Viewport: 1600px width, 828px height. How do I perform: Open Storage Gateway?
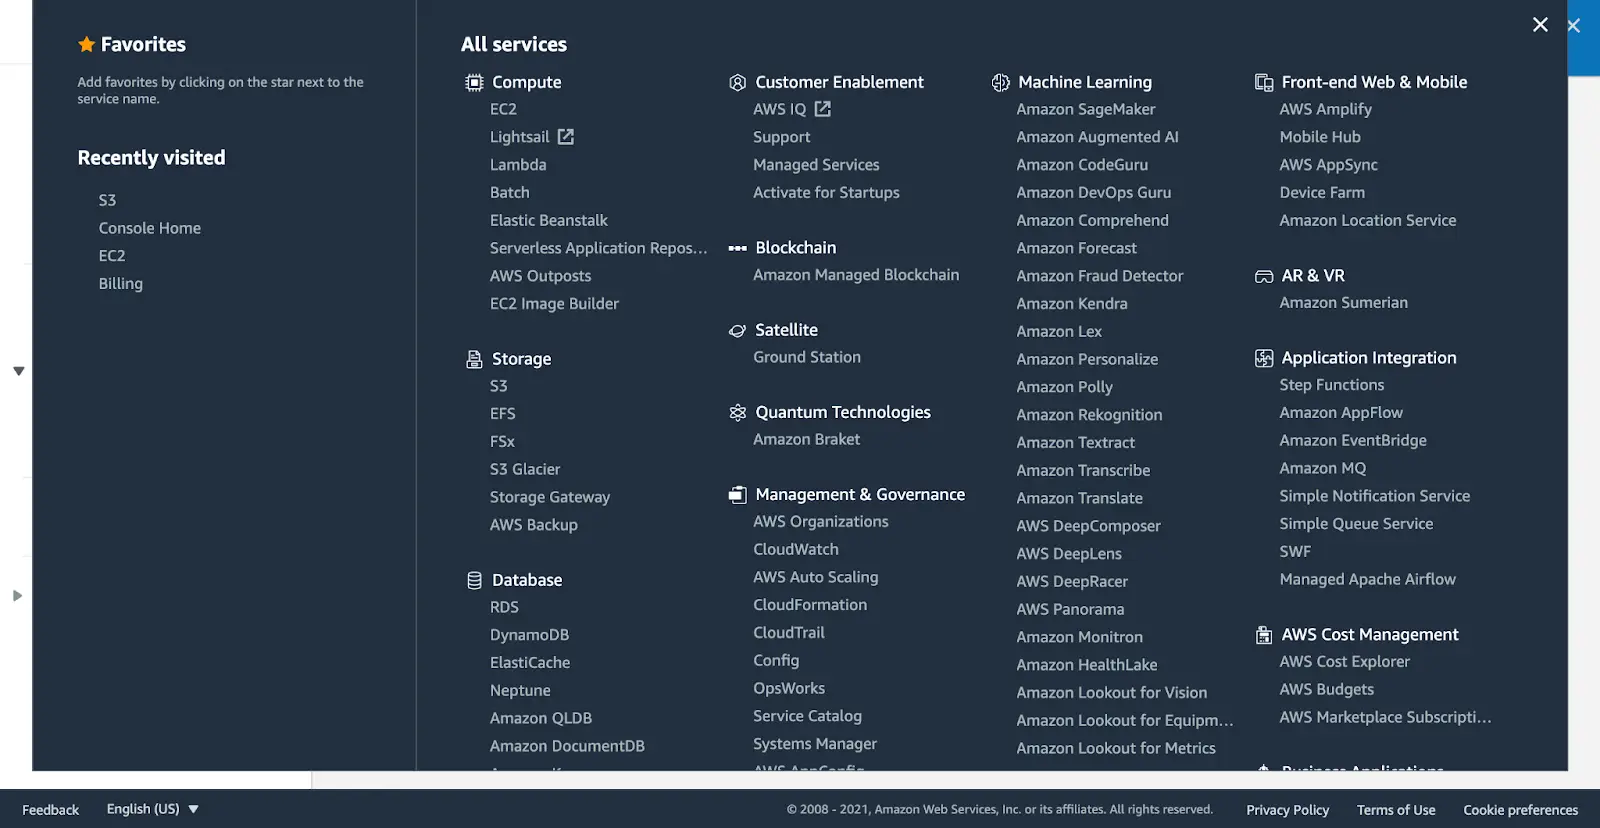550,497
